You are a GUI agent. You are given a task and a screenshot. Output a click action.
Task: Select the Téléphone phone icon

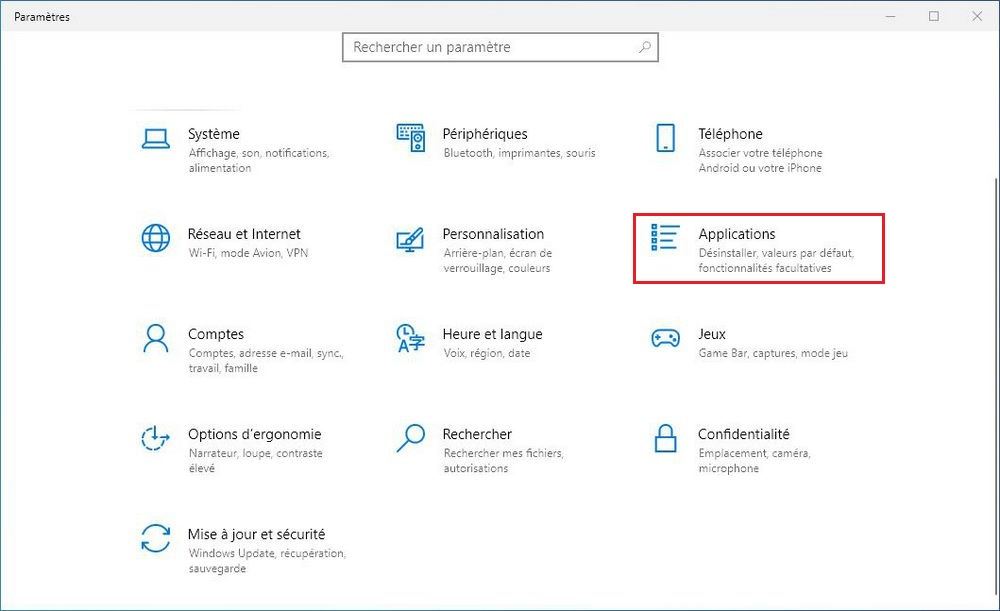click(x=664, y=138)
